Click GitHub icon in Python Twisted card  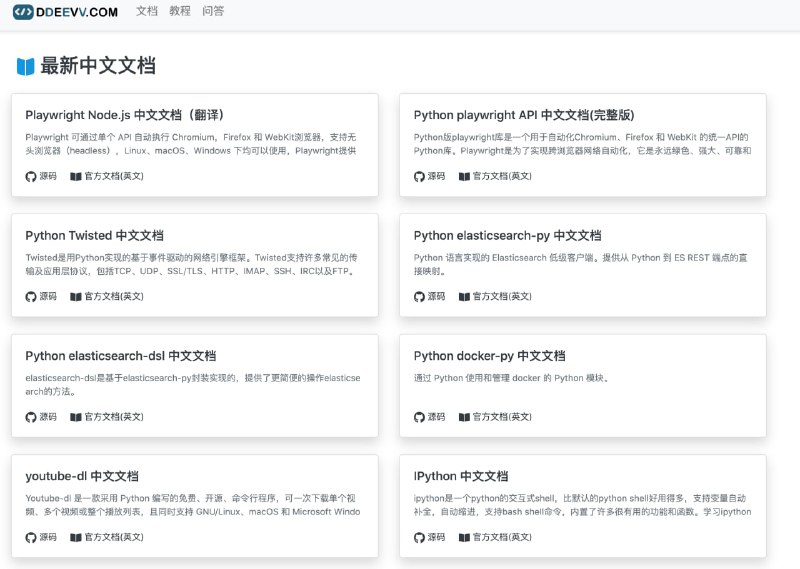31,297
